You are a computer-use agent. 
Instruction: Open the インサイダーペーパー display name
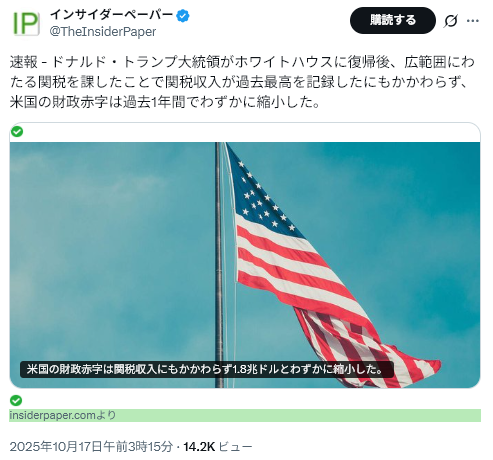coord(111,15)
